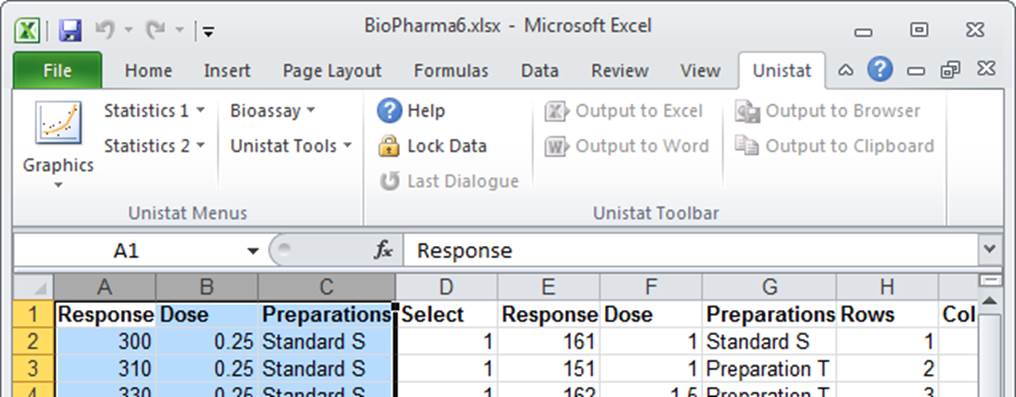Click the Output to Browser button
The image size is (1016, 397).
tap(827, 111)
